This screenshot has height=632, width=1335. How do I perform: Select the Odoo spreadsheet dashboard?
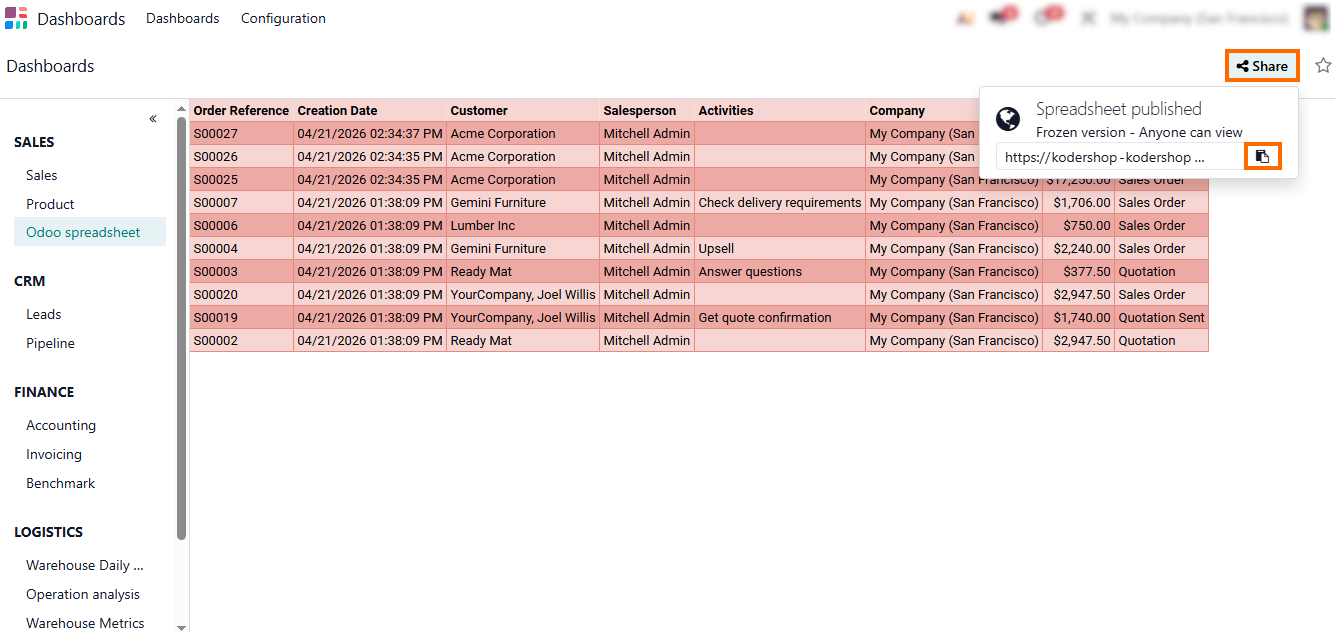[83, 232]
